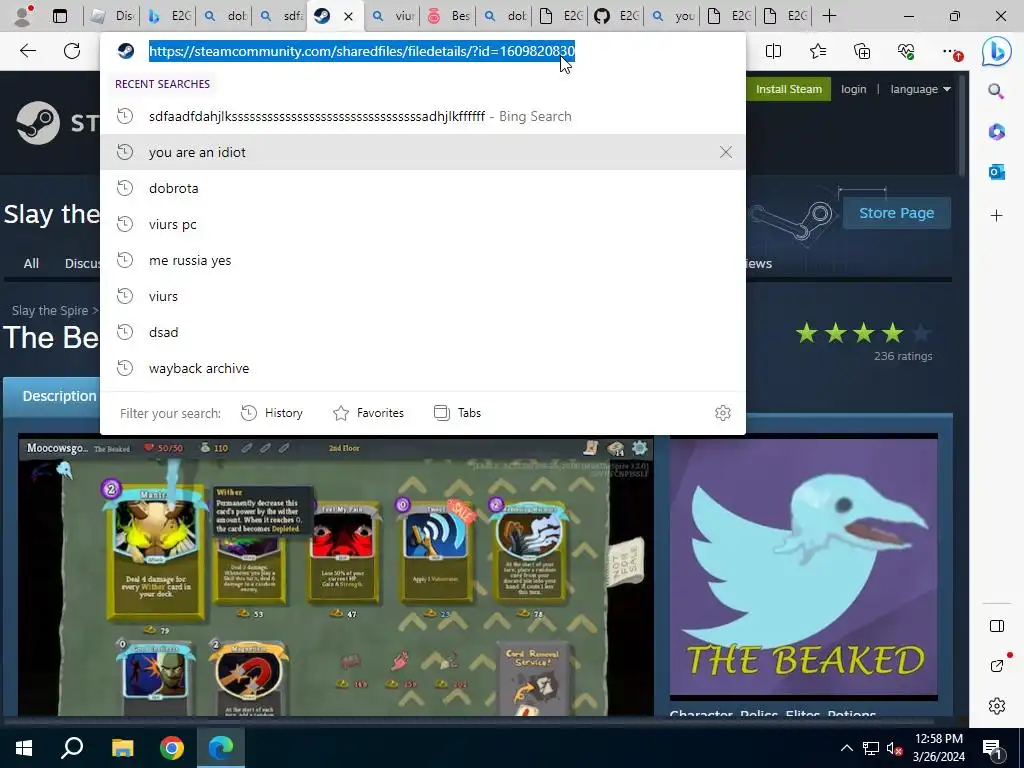Remove the 'you are an idiot' suggestion
Viewport: 1024px width, 768px height.
coord(726,152)
